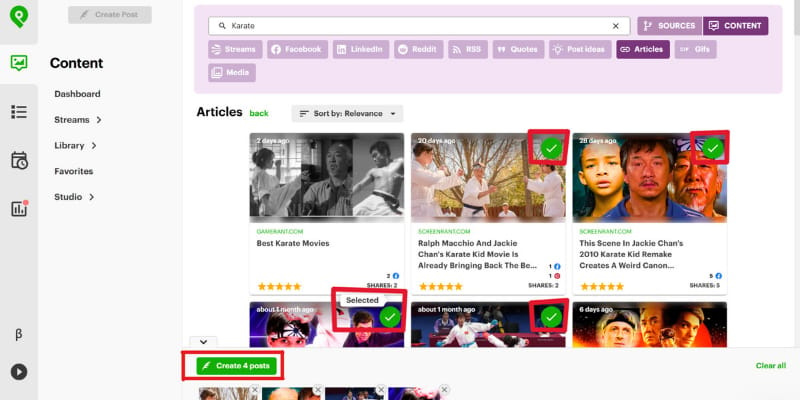The image size is (800, 400).
Task: Click the green back link beside Articles
Action: coord(259,113)
